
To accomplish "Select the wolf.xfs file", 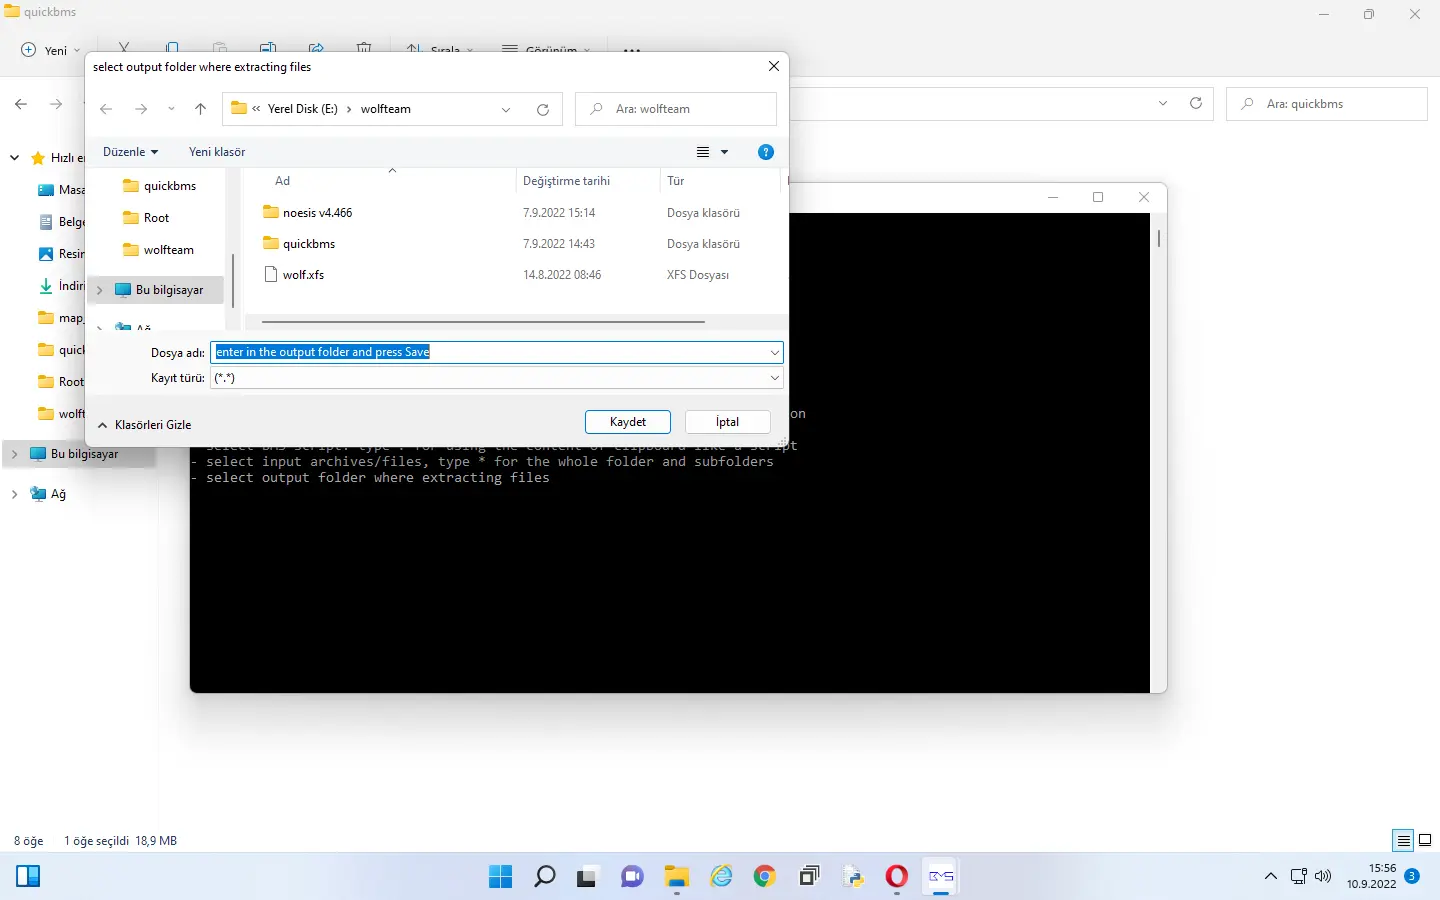I will [303, 275].
